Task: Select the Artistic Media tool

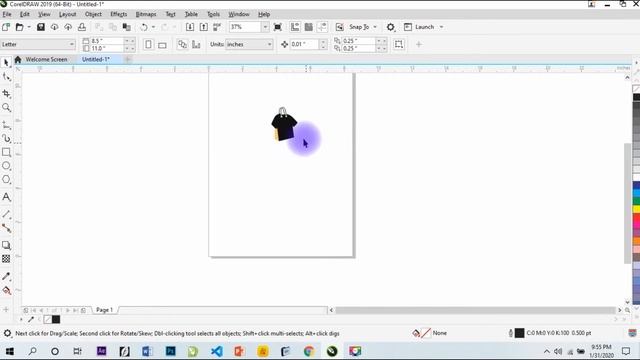Action: 6,139
